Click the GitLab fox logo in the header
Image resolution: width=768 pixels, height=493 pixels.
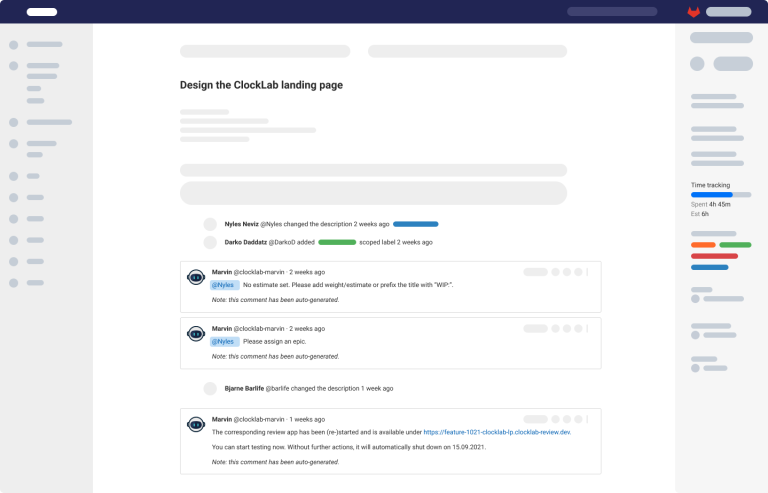(694, 12)
